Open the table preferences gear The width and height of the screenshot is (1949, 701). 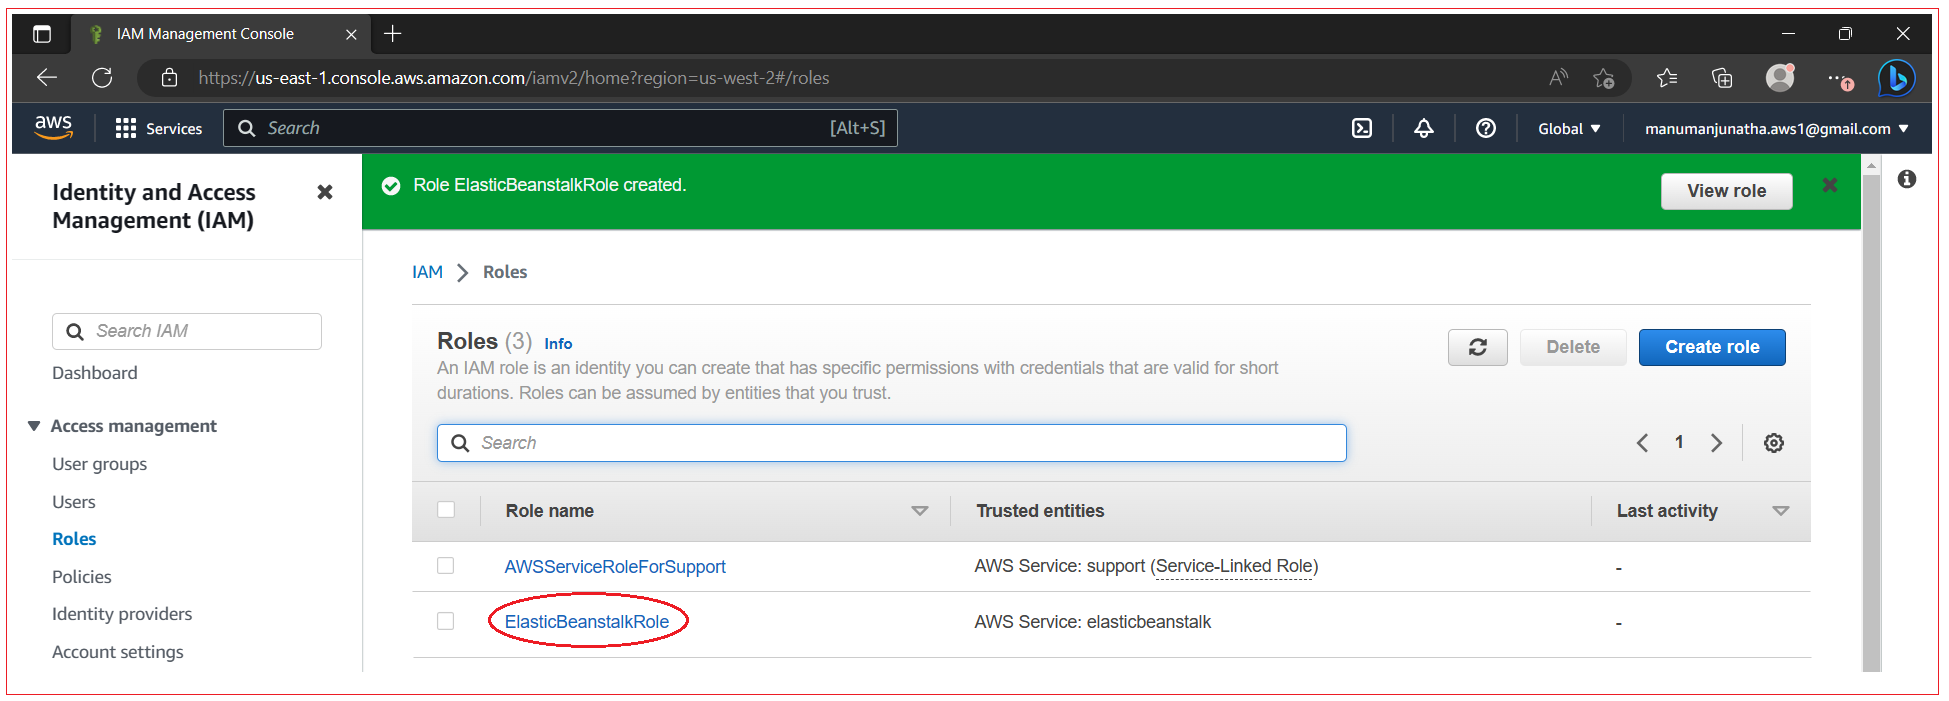pyautogui.click(x=1774, y=443)
